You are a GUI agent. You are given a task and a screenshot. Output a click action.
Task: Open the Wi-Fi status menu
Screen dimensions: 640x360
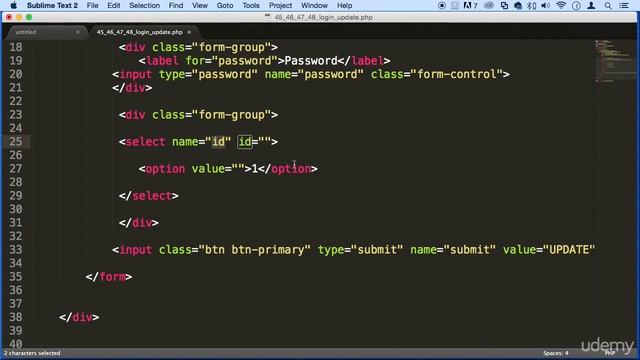(561, 6)
